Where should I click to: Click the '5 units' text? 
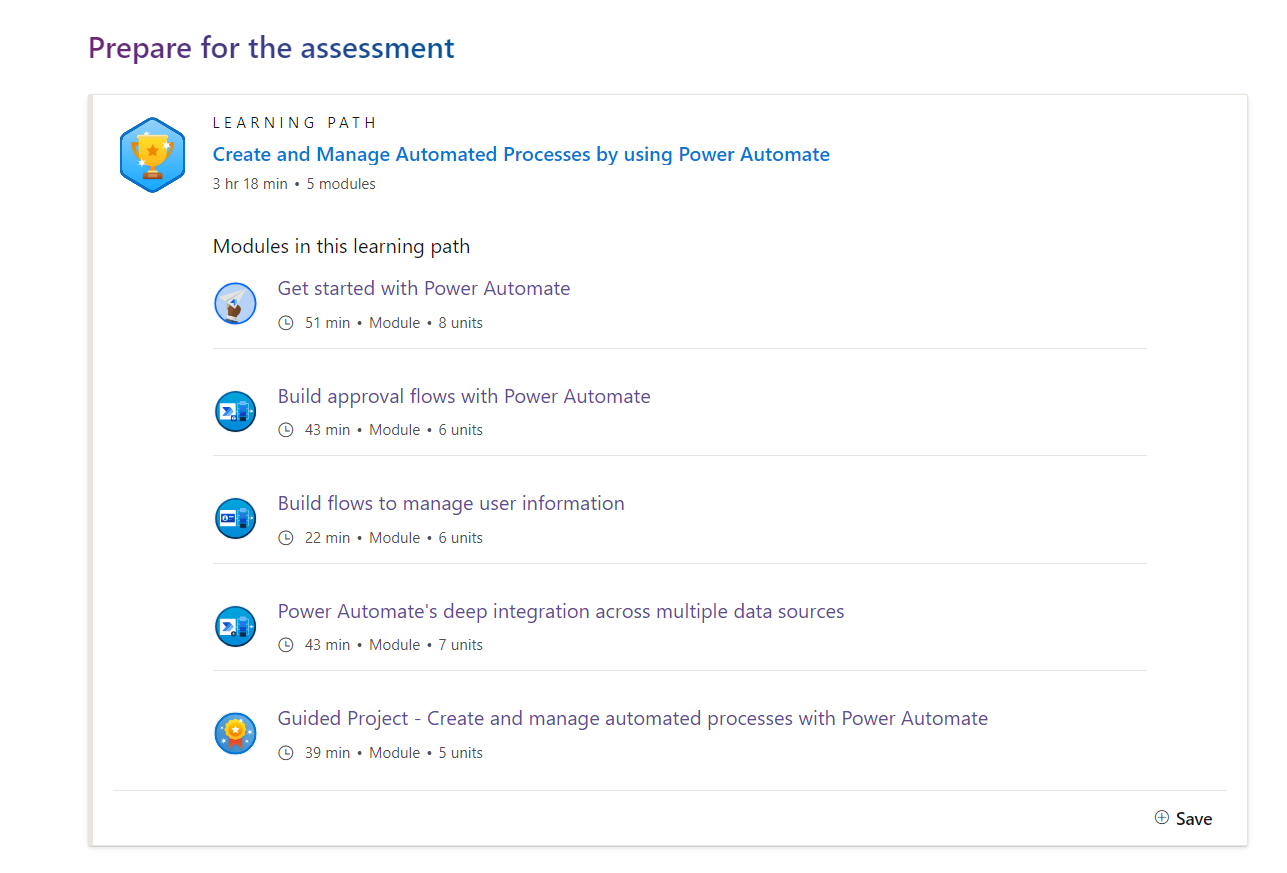[461, 753]
